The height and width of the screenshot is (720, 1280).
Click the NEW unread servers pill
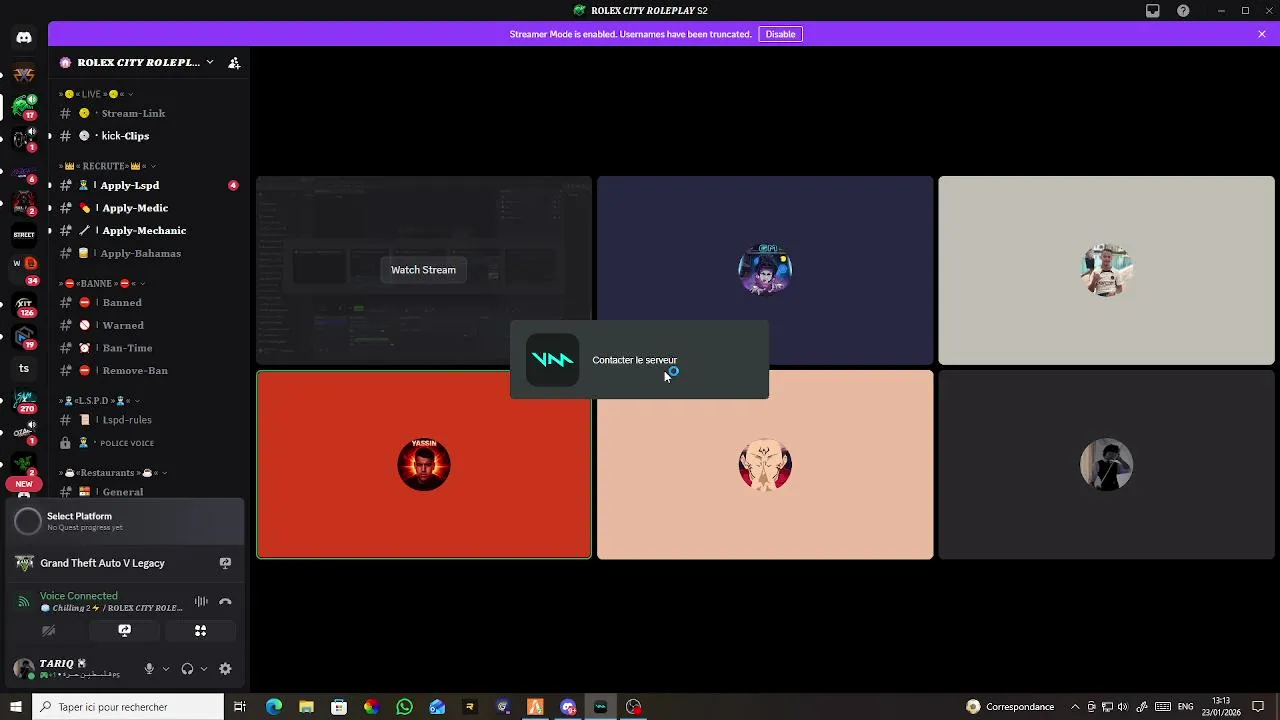[24, 484]
